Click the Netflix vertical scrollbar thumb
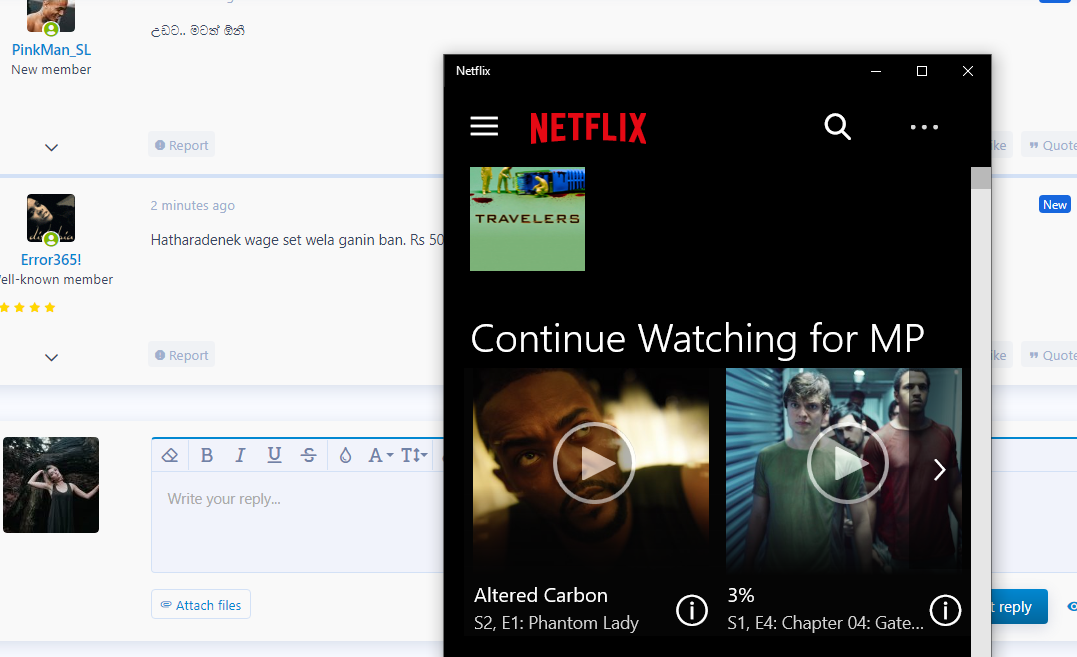1077x657 pixels. (x=981, y=178)
